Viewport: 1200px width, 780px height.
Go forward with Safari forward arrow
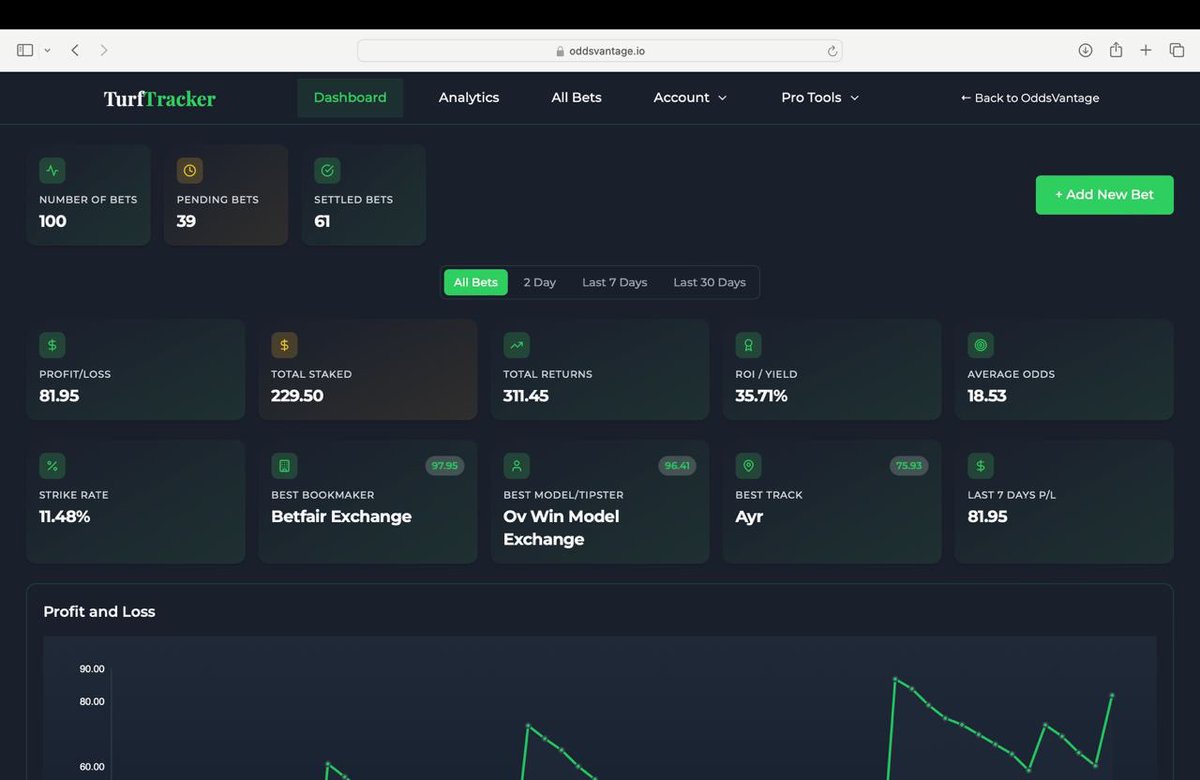104,50
